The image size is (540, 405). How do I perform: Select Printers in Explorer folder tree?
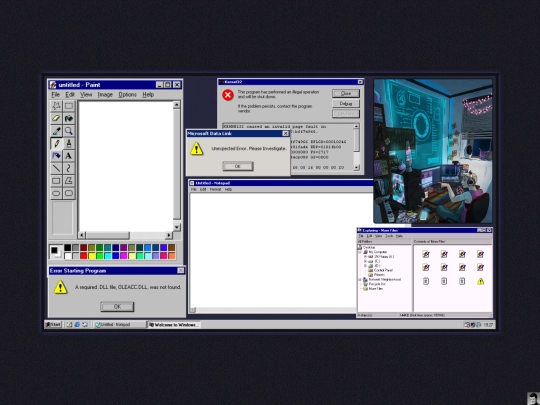[x=379, y=275]
